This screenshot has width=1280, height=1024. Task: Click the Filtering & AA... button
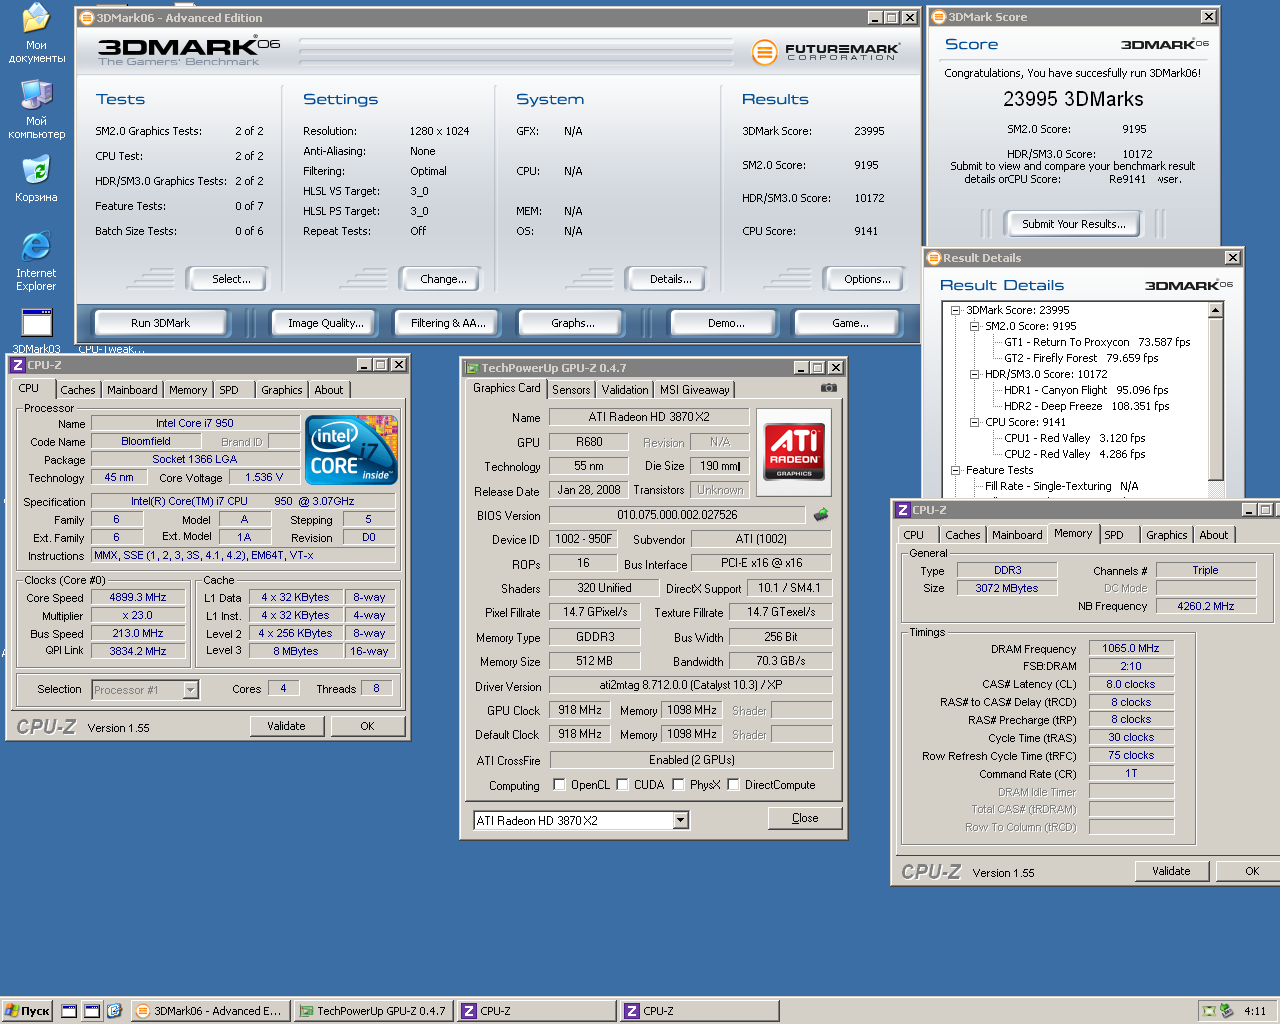pos(448,323)
